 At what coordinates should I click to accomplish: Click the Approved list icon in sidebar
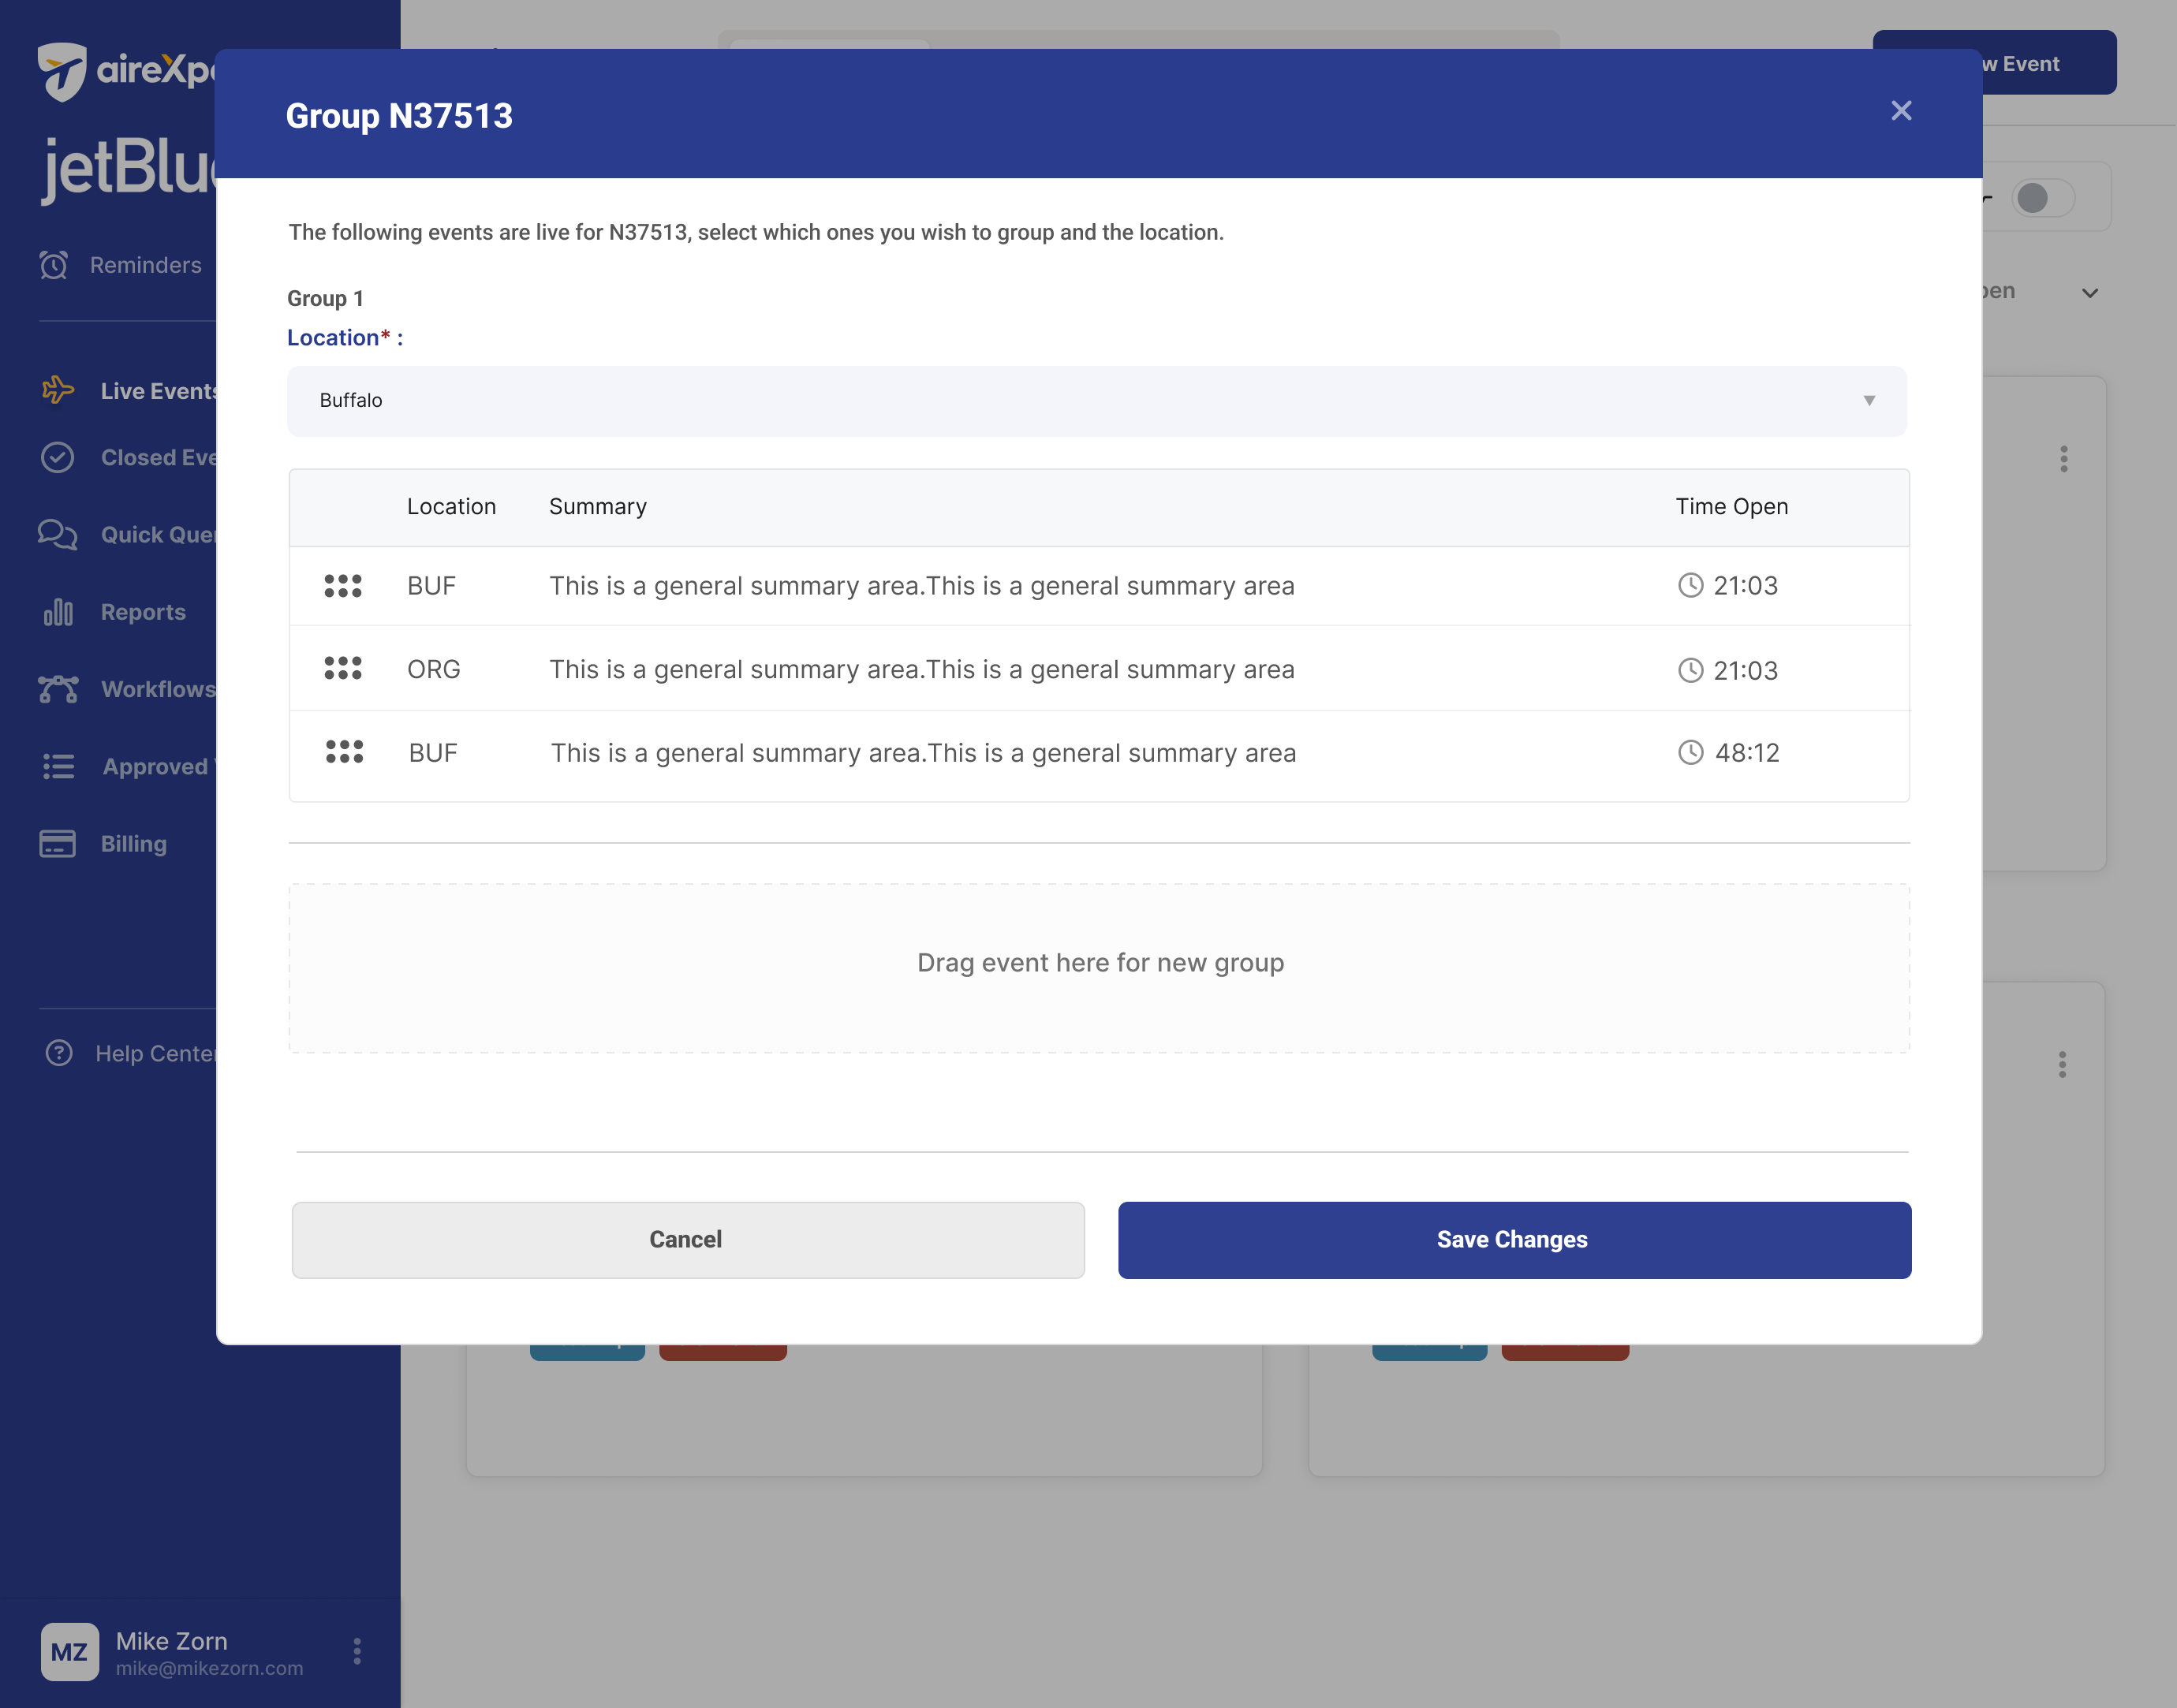59,767
